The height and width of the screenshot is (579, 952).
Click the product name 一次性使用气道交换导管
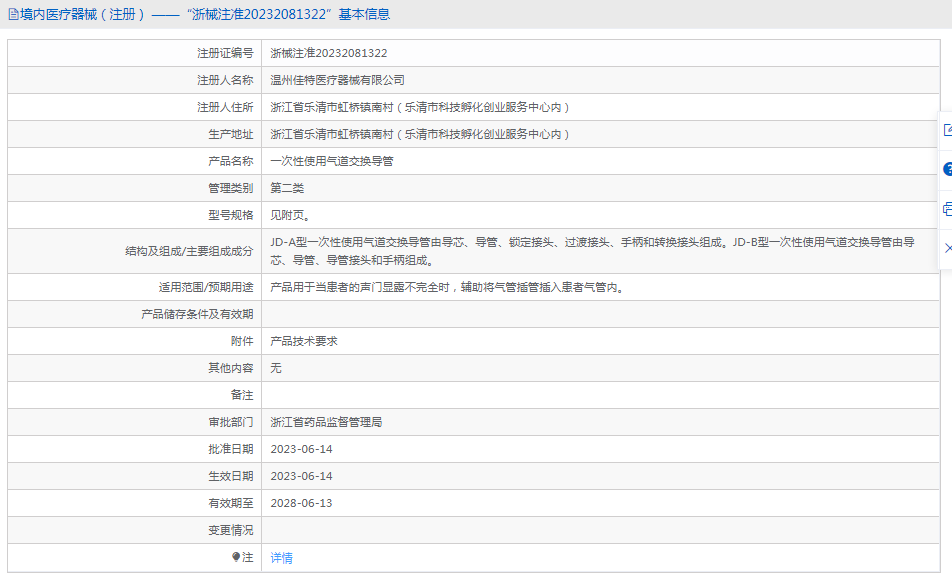tap(332, 161)
